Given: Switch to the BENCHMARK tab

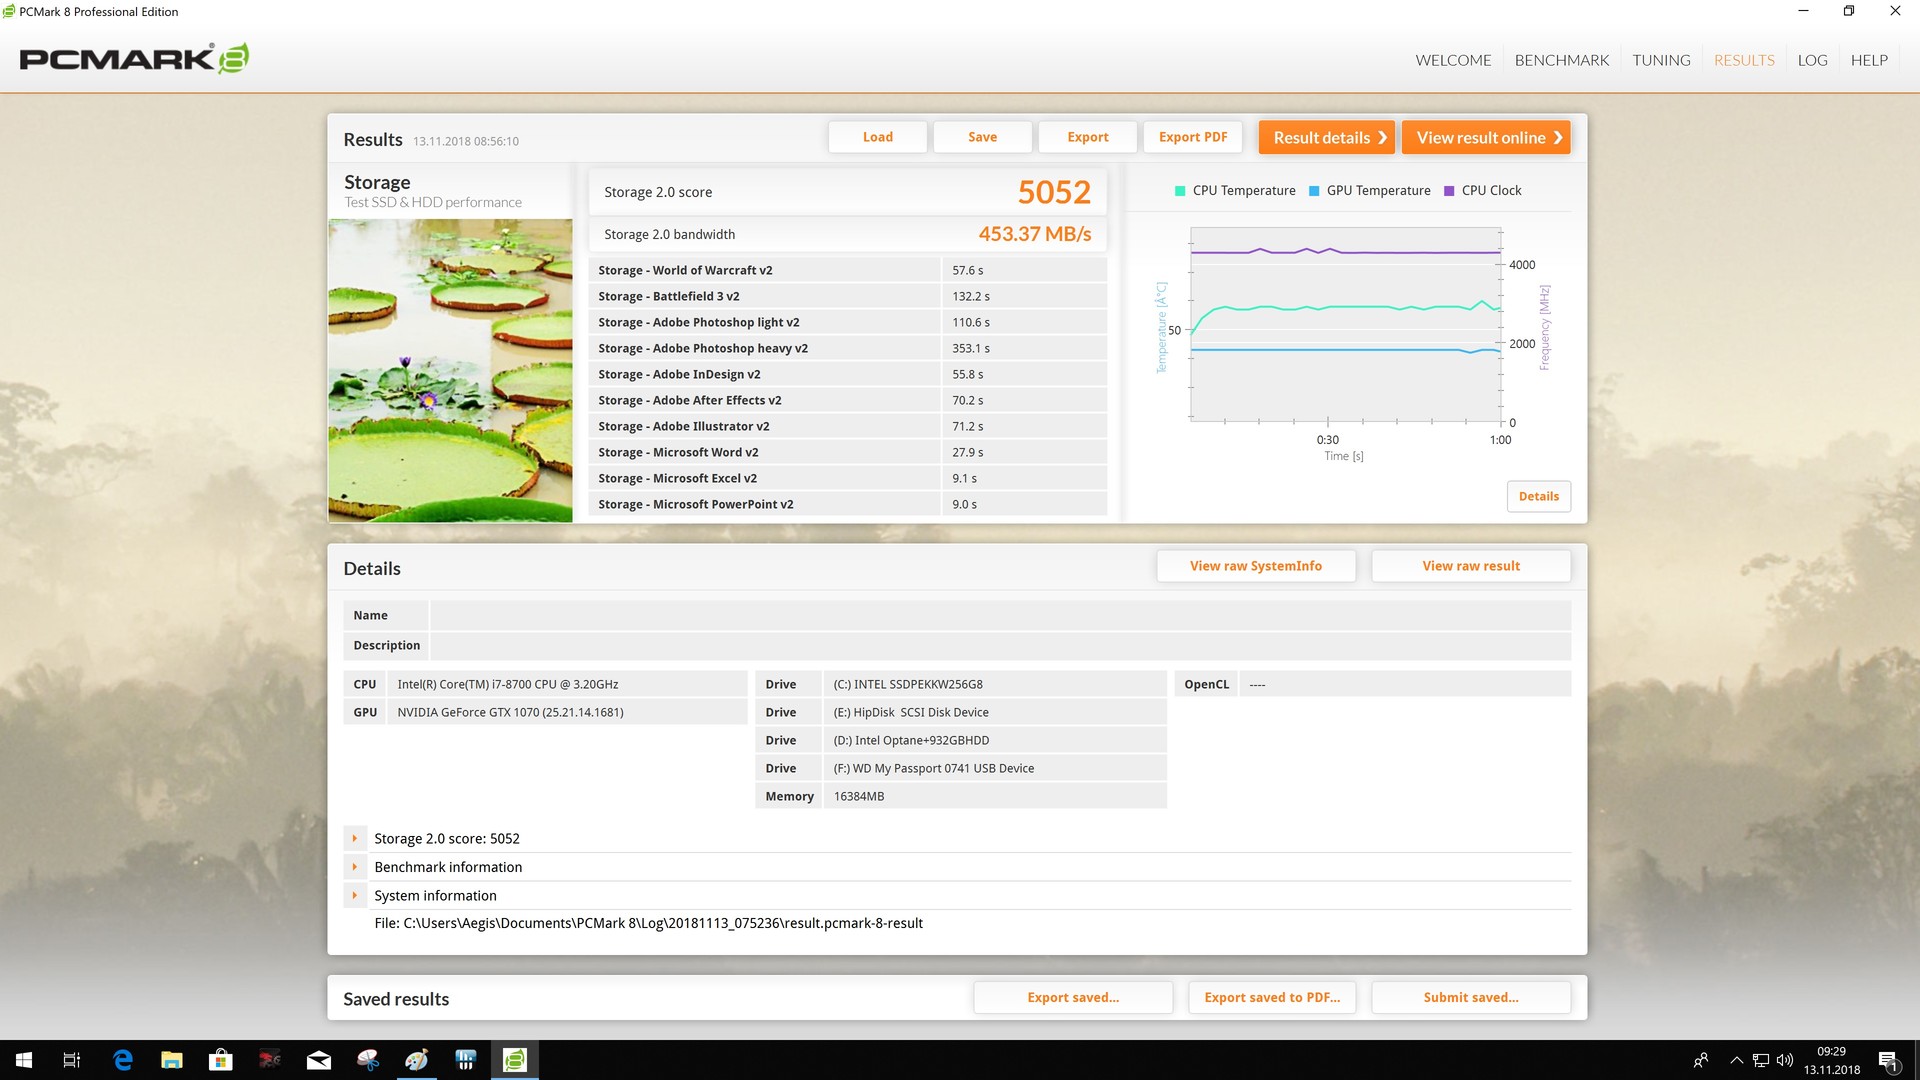Looking at the screenshot, I should point(1562,60).
